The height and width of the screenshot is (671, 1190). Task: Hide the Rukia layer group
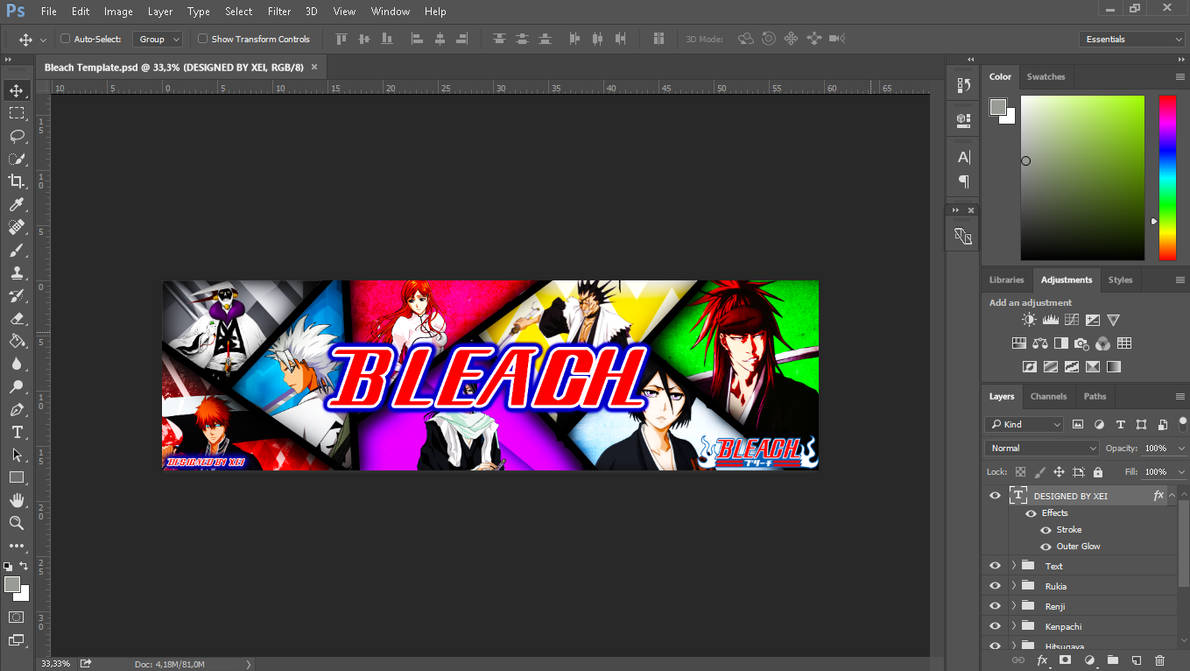pyautogui.click(x=994, y=586)
